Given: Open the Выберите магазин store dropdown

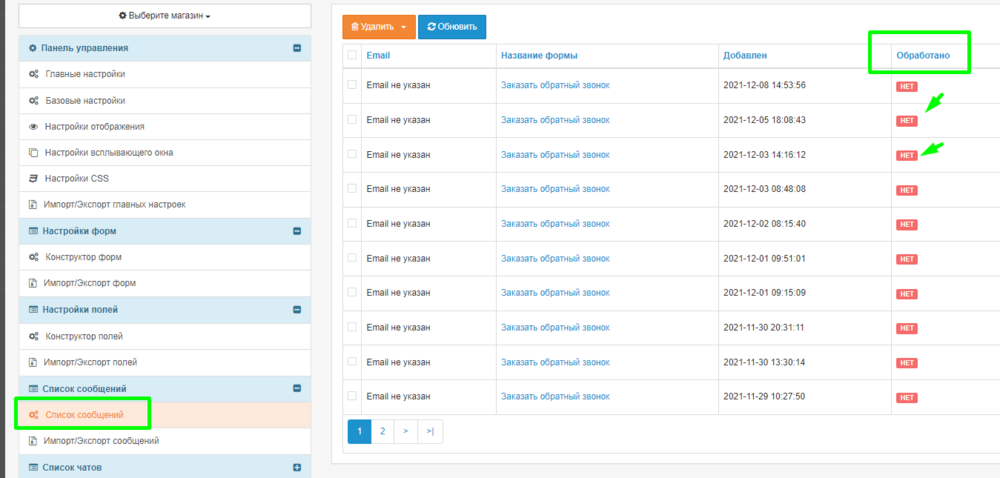Looking at the screenshot, I should [165, 16].
